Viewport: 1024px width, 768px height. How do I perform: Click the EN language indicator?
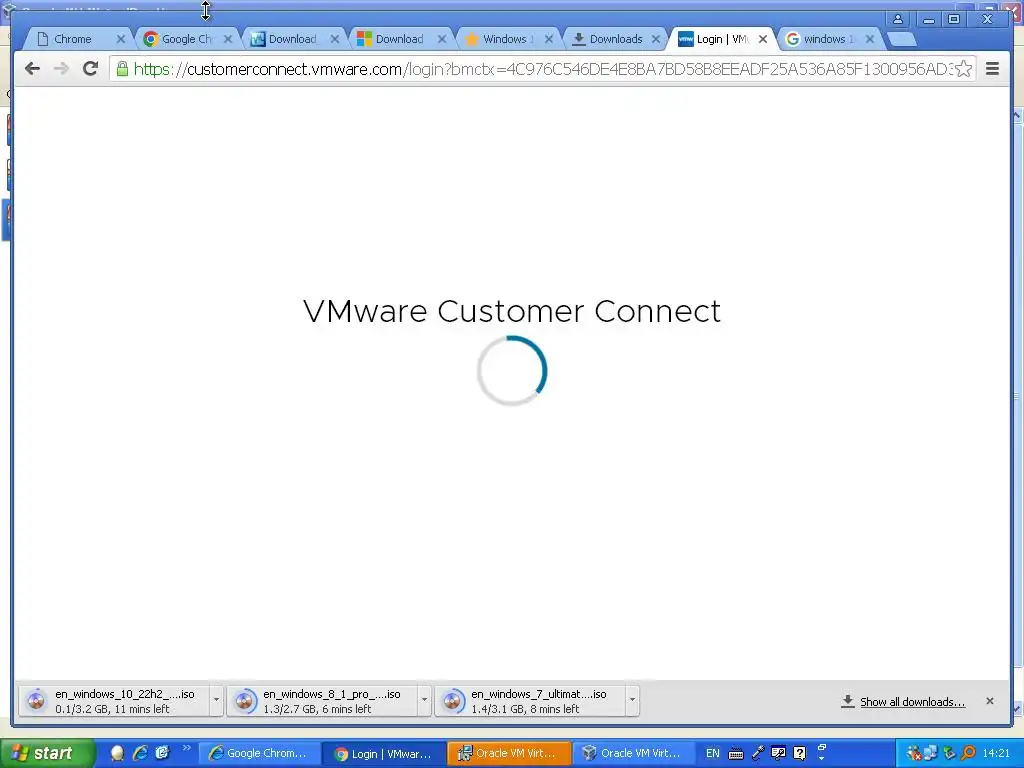point(712,753)
